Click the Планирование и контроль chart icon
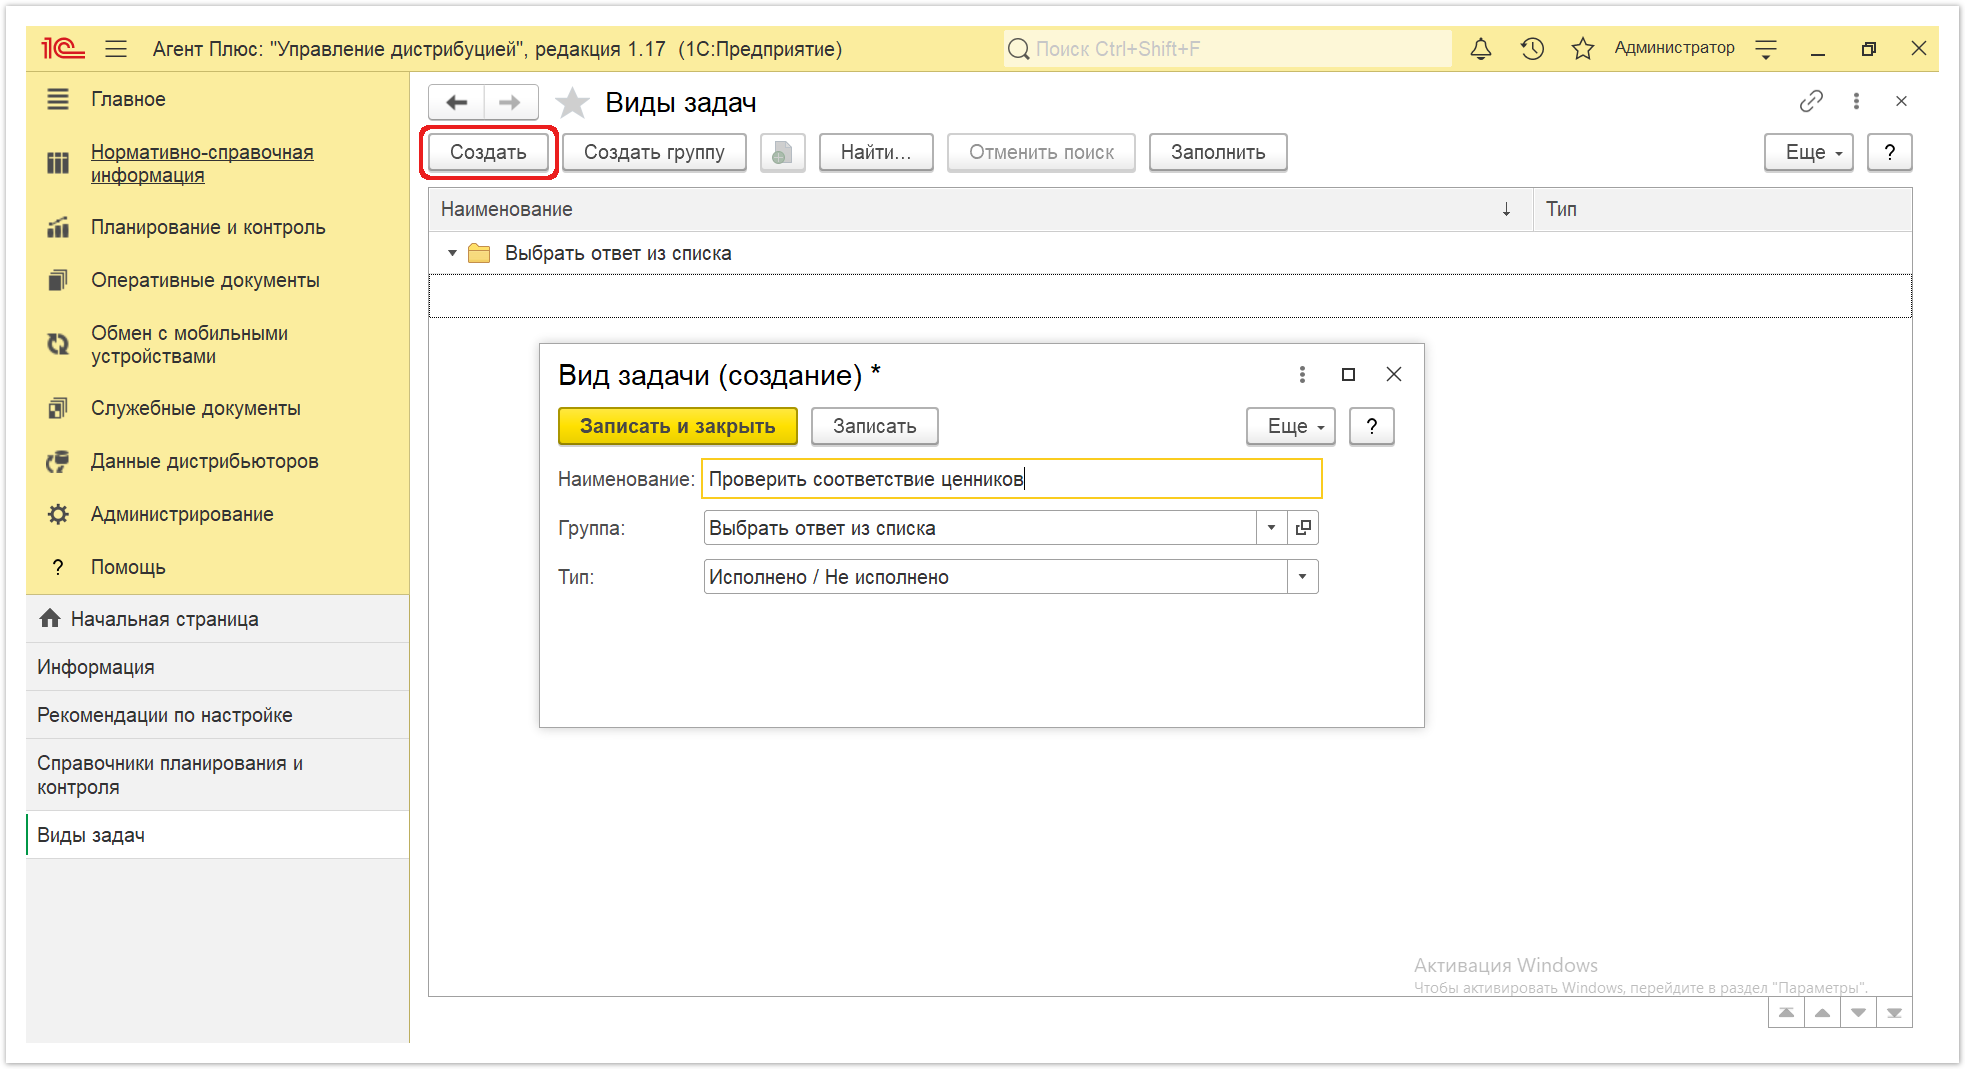1965x1069 pixels. (x=58, y=227)
